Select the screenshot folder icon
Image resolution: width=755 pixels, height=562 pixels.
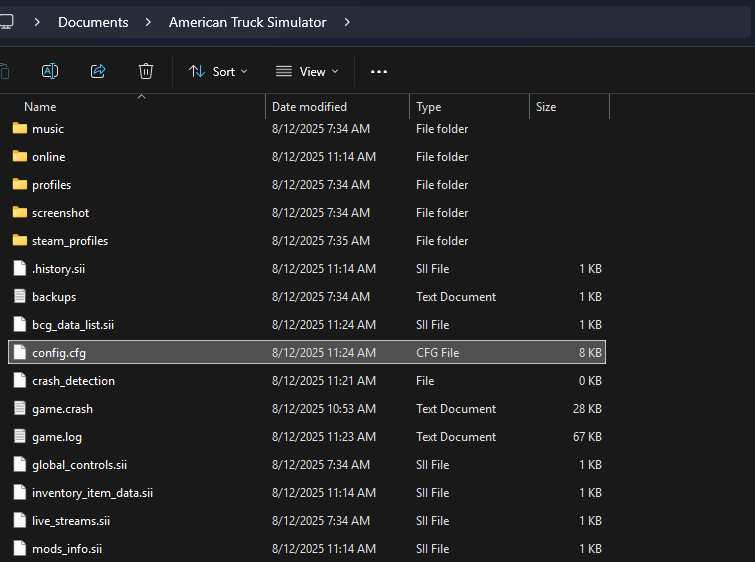(20, 212)
